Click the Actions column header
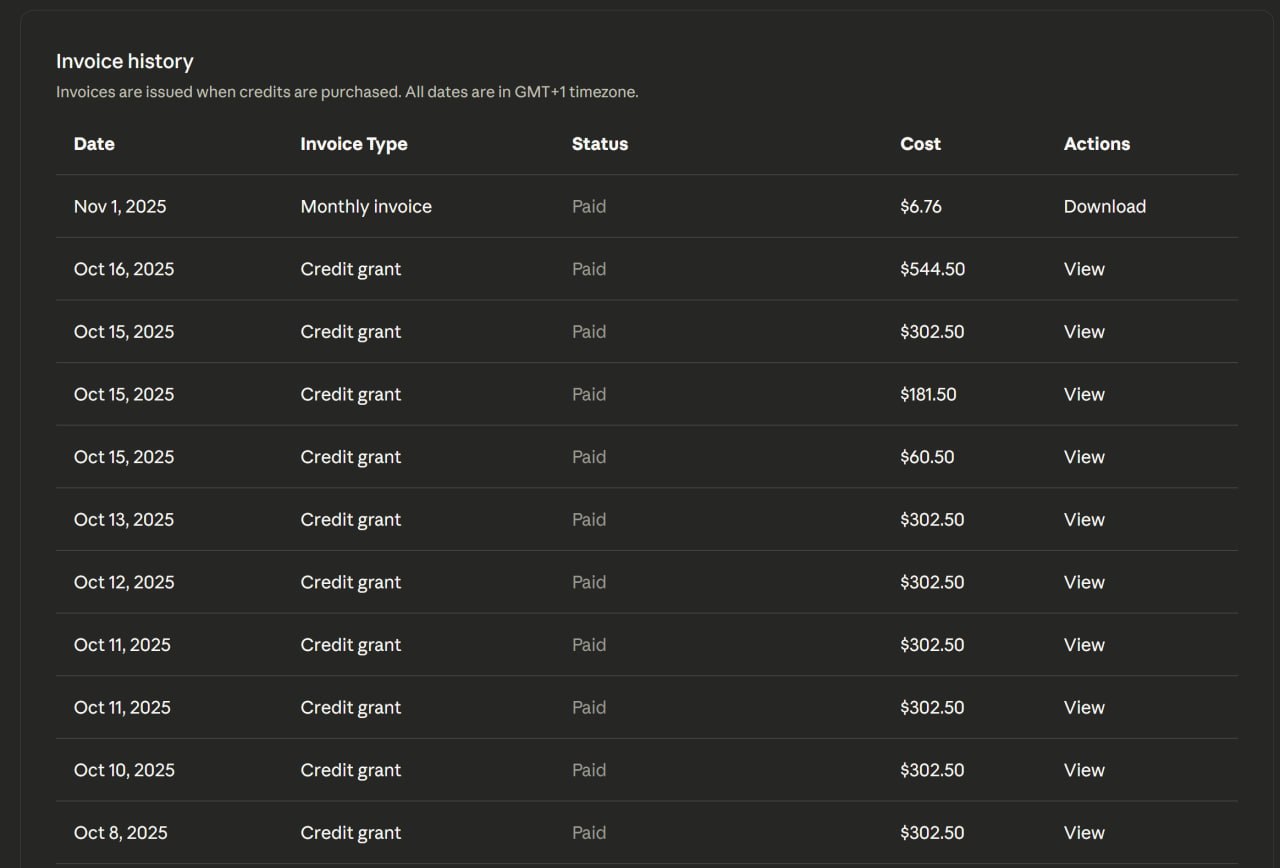The width and height of the screenshot is (1280, 868). pyautogui.click(x=1096, y=144)
